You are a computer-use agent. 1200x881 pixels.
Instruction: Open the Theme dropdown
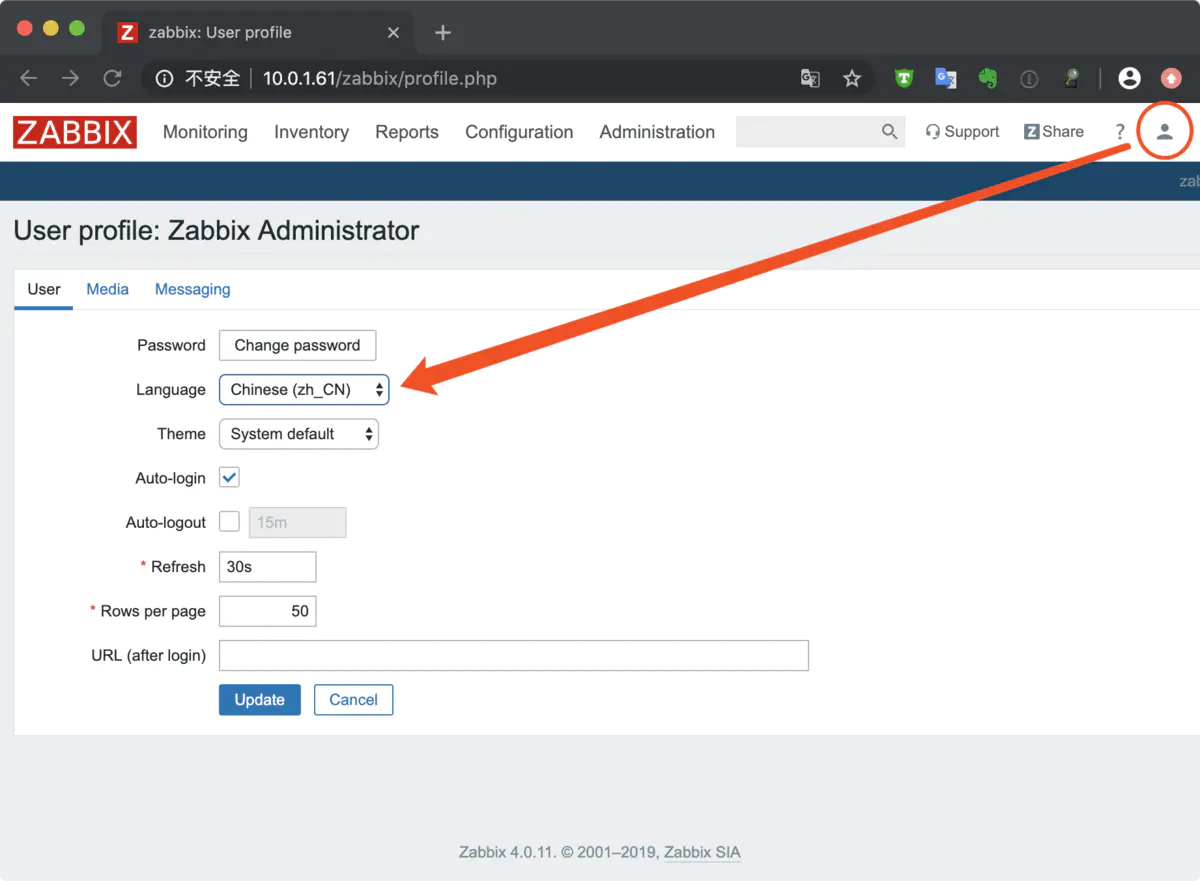[x=299, y=433]
